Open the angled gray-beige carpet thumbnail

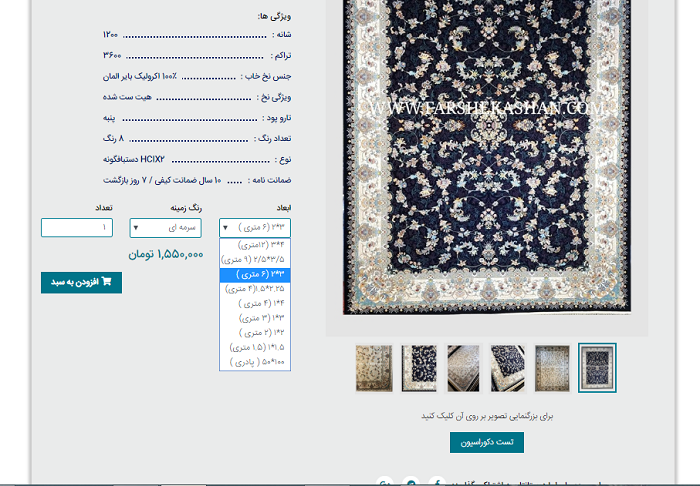coord(463,368)
